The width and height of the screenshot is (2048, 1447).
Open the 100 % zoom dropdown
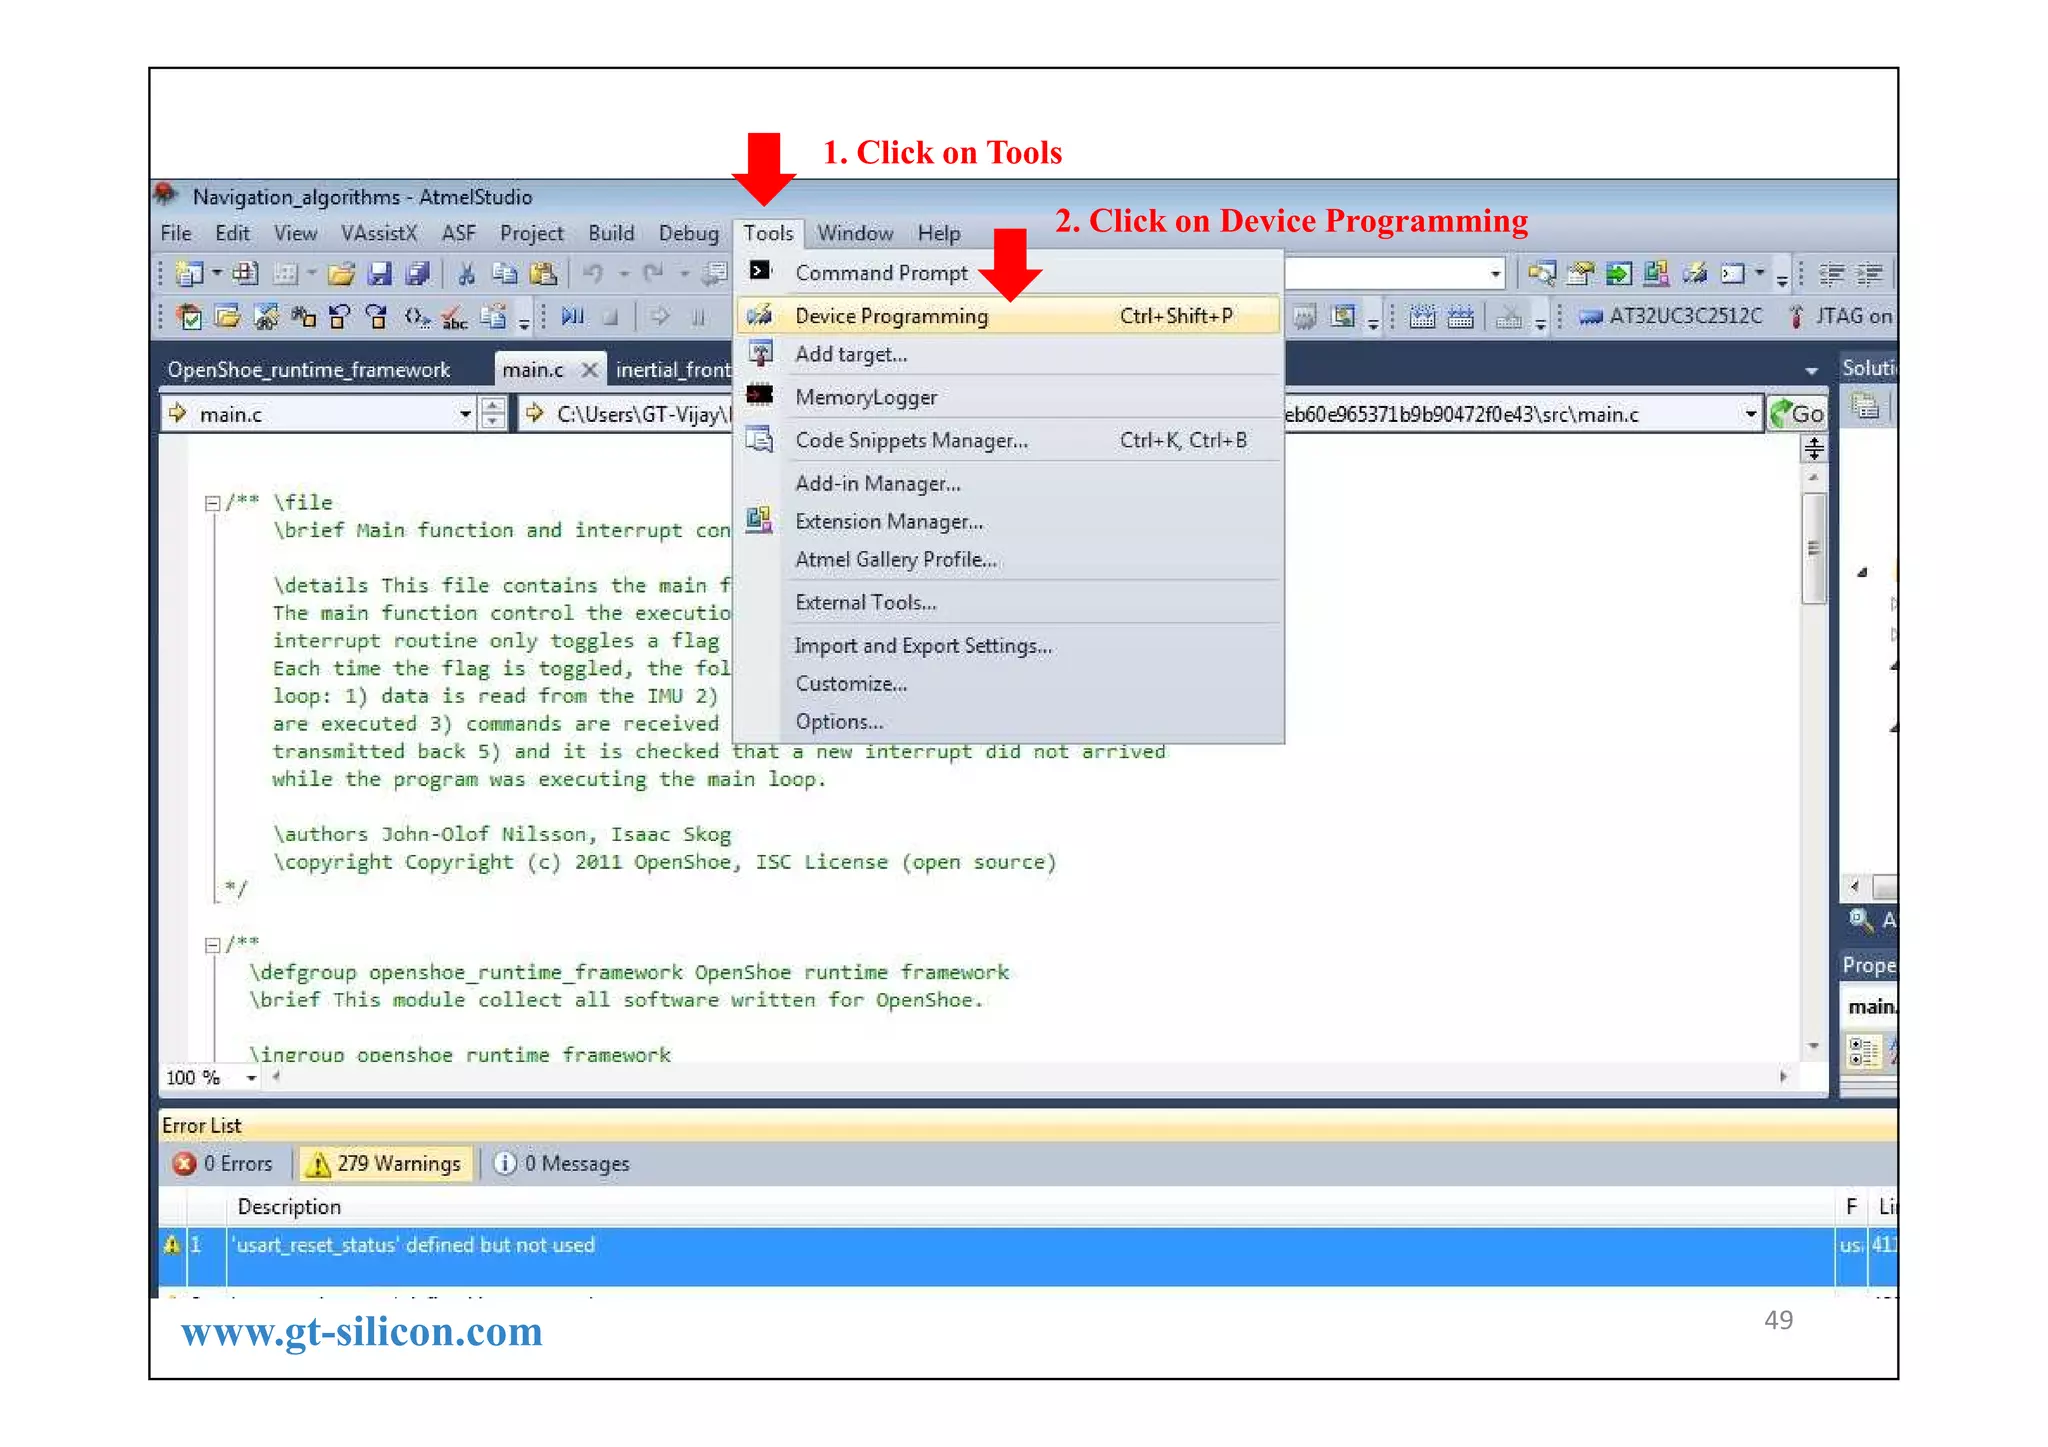(x=251, y=1077)
